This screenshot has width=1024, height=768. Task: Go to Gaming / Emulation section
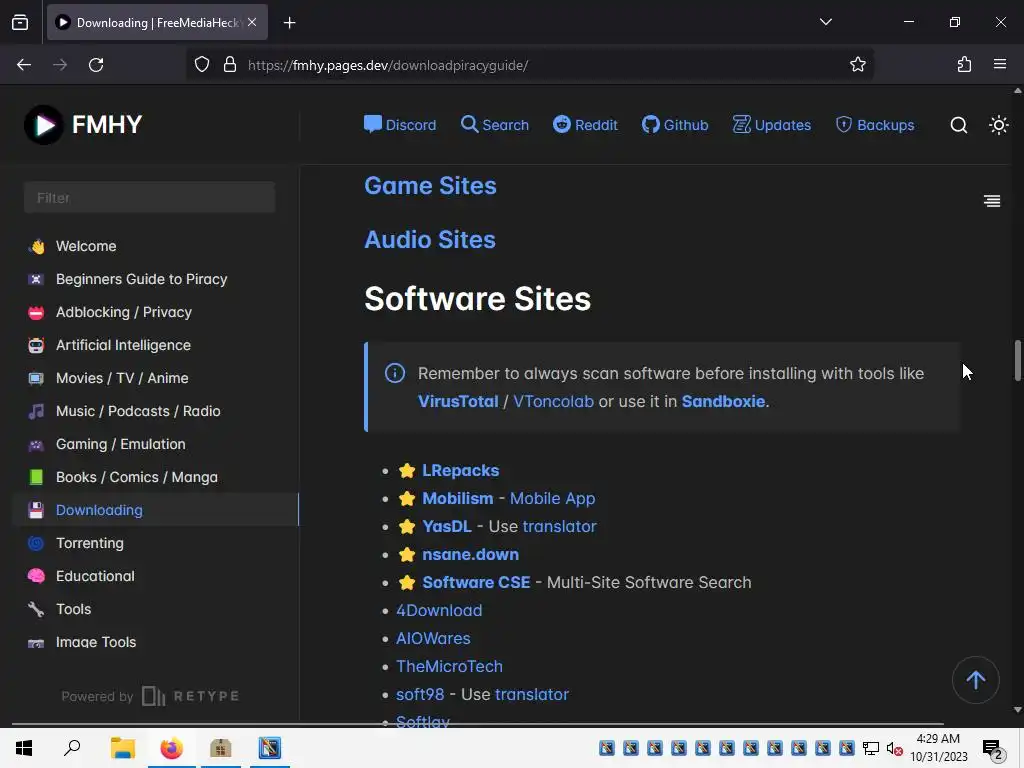click(120, 444)
